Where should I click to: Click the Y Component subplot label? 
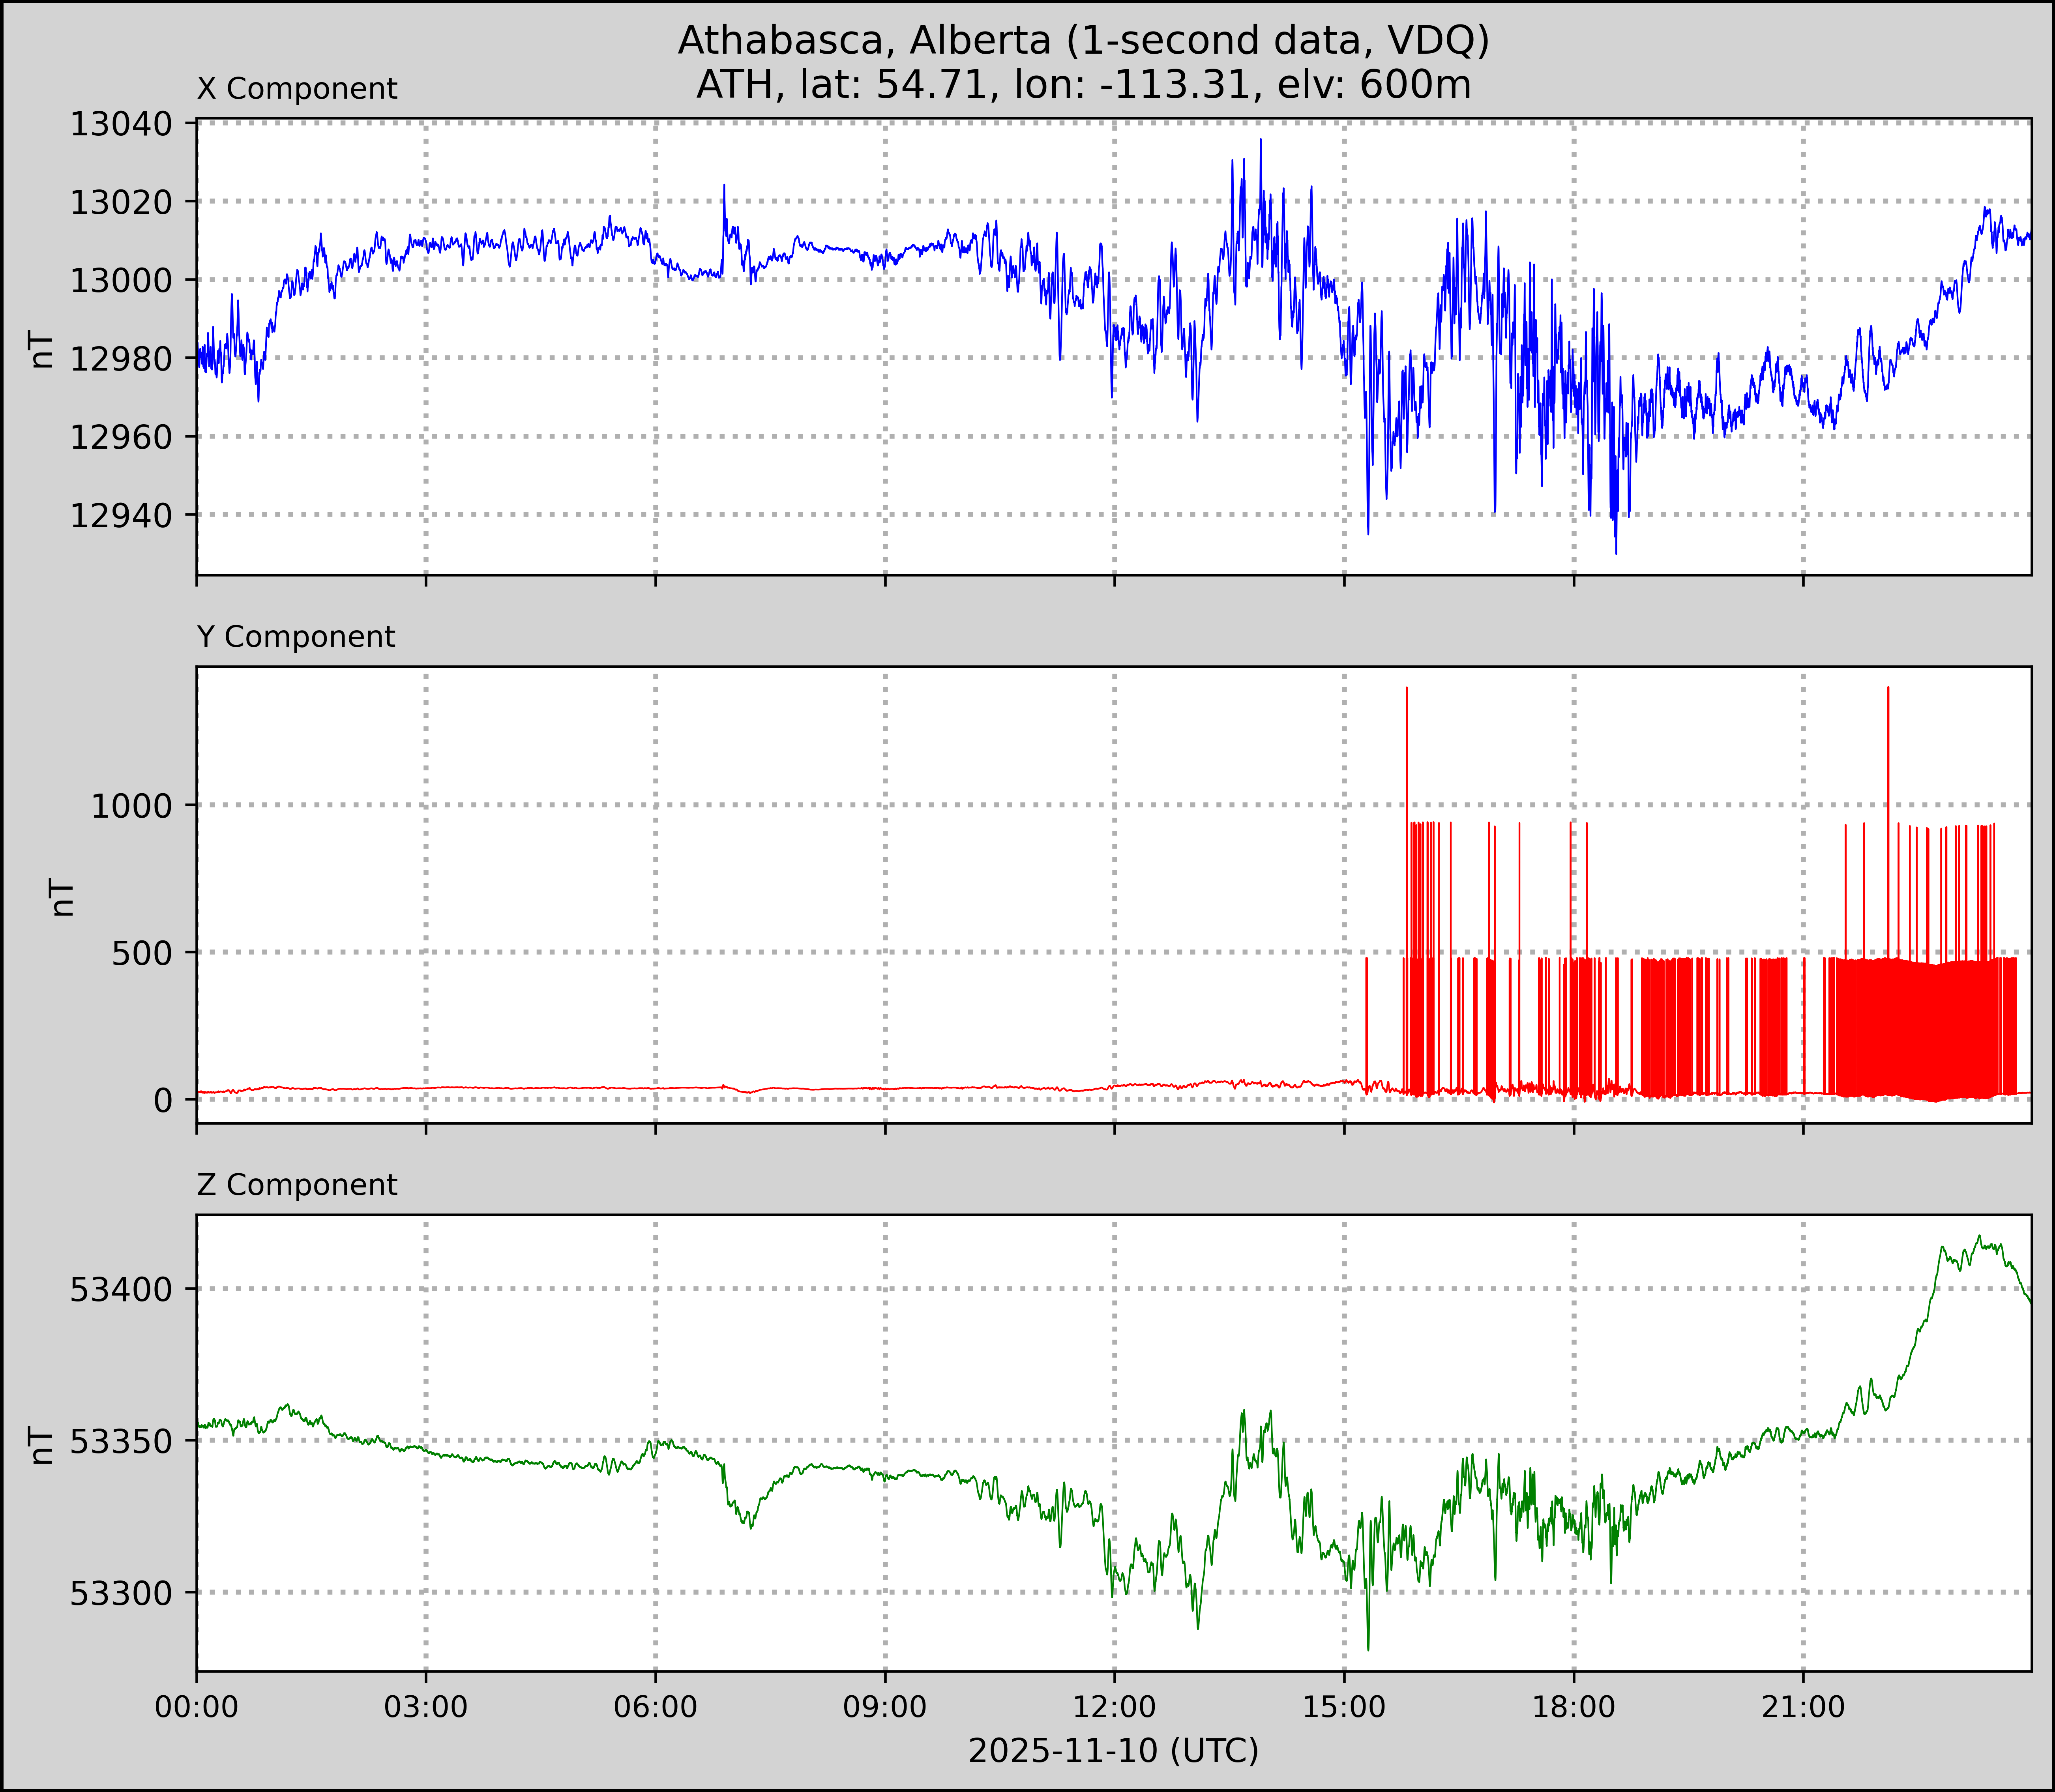pos(296,637)
